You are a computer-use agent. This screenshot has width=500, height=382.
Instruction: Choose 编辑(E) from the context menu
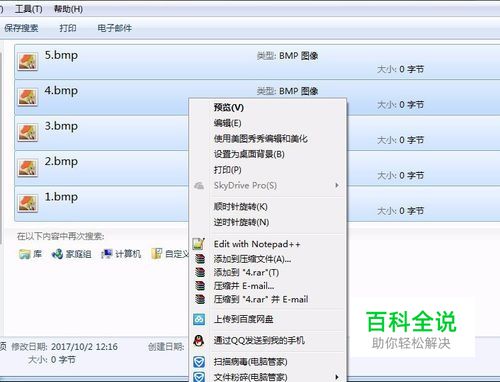tap(227, 123)
